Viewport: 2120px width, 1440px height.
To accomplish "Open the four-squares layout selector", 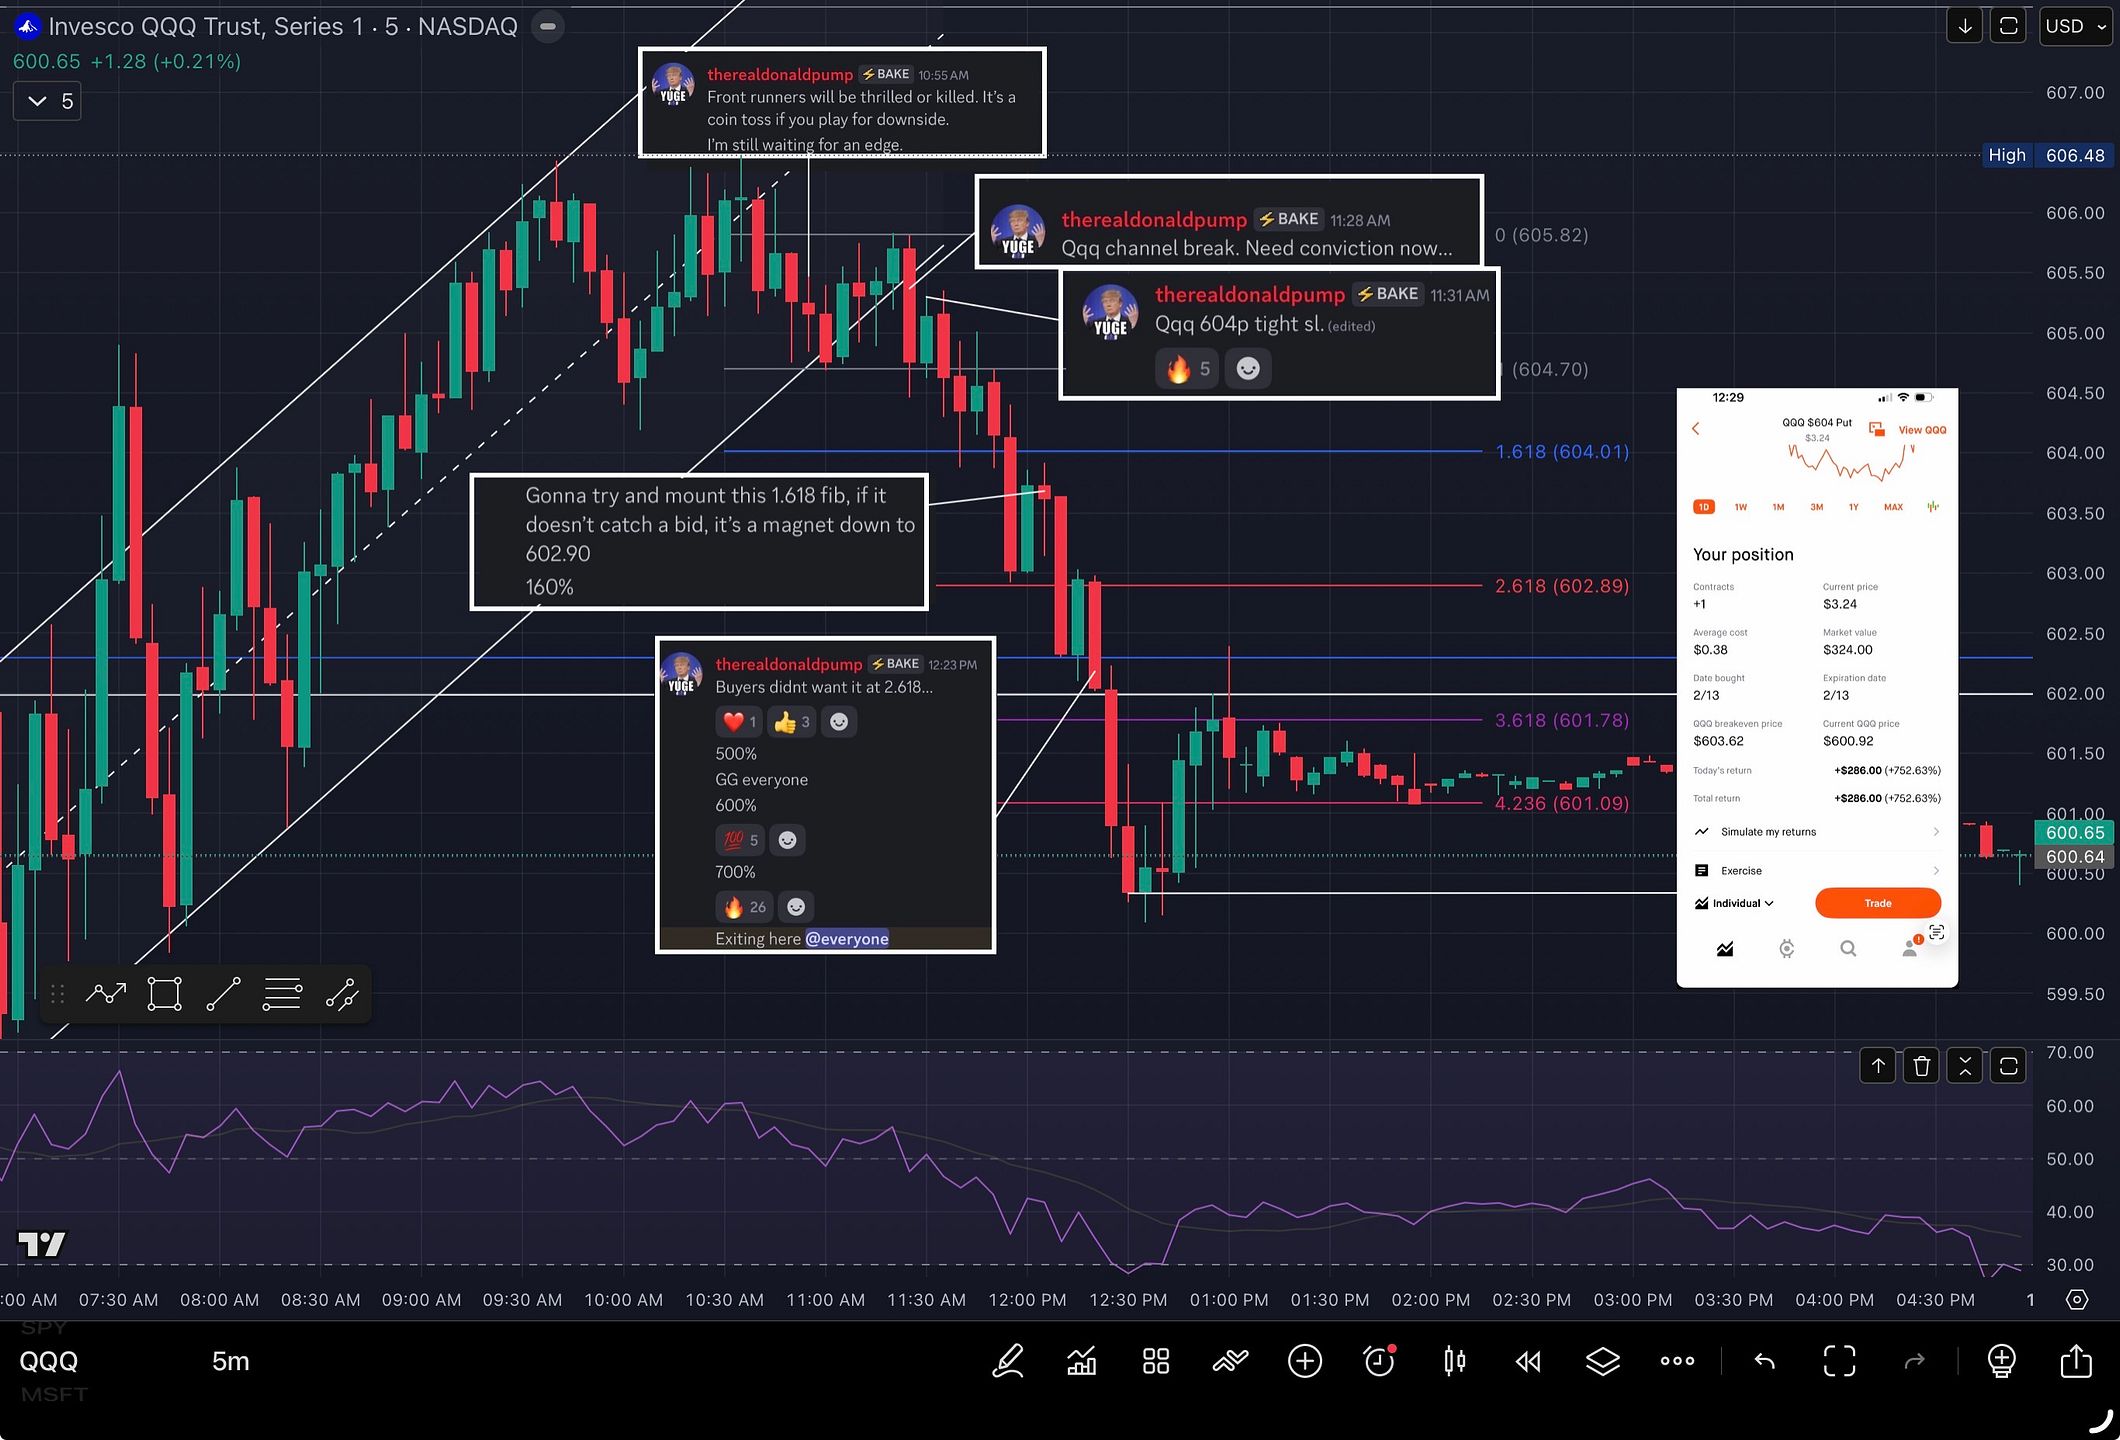I will (x=1156, y=1361).
